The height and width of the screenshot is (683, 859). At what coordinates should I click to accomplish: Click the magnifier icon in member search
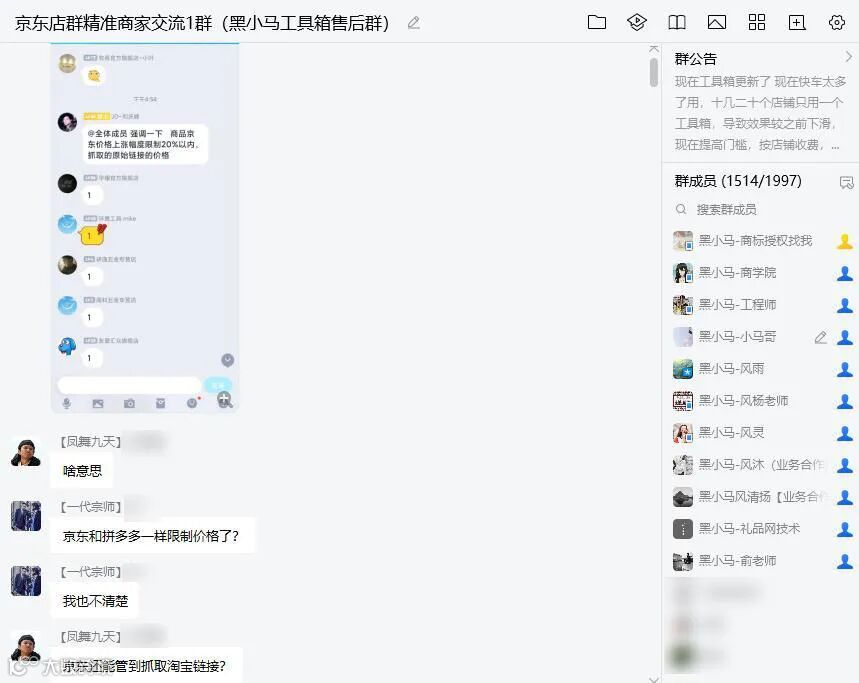tap(681, 209)
